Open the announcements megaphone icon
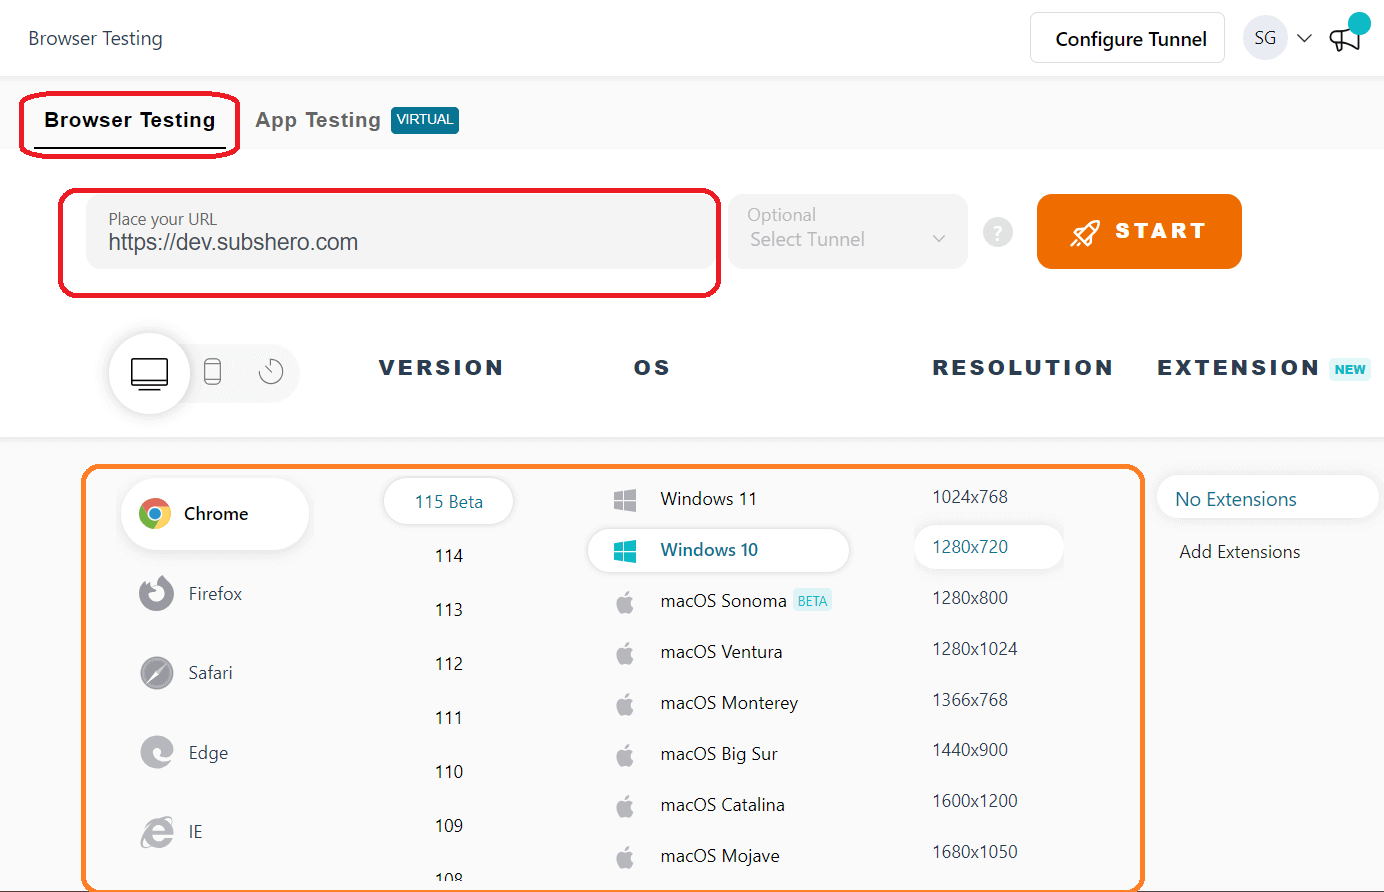 pyautogui.click(x=1345, y=39)
